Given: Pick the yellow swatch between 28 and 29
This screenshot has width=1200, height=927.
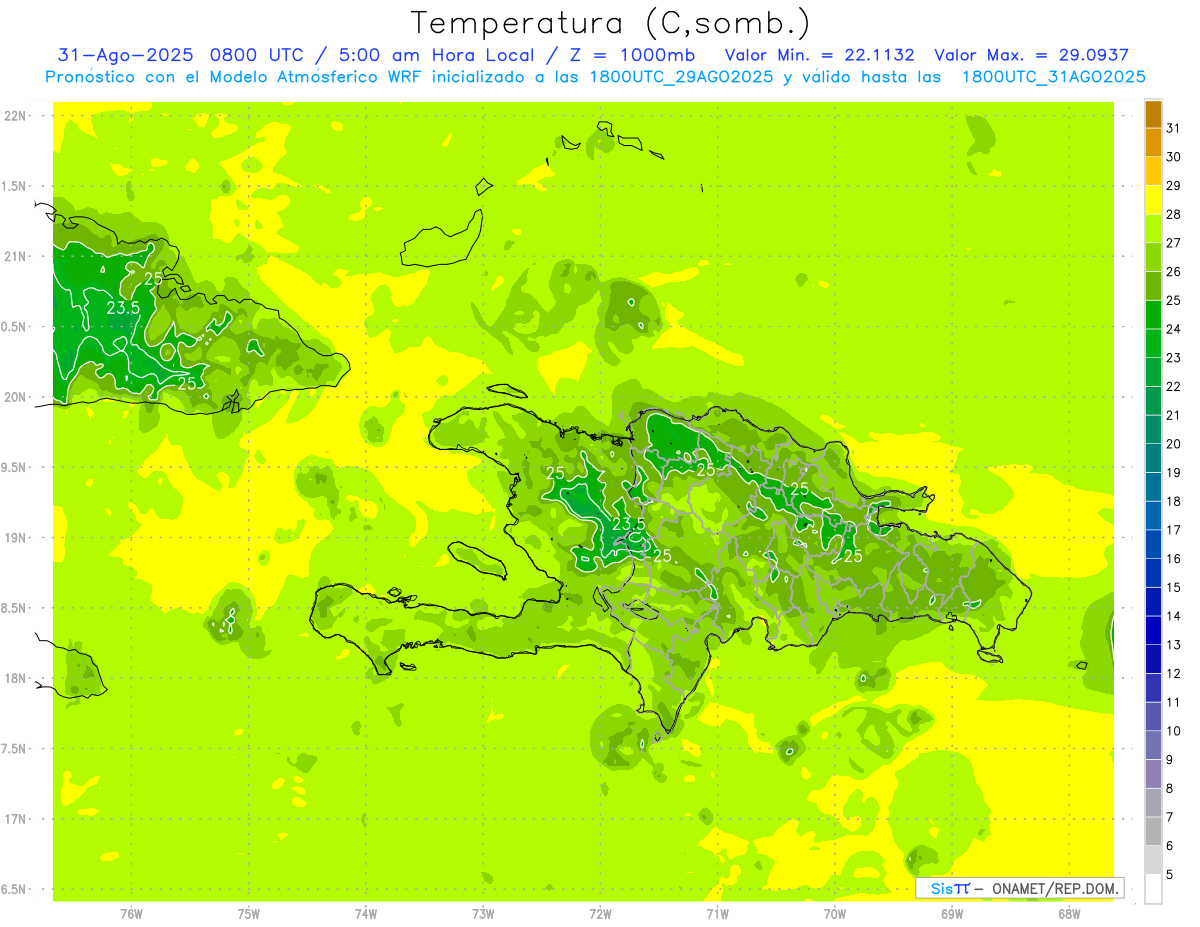Looking at the screenshot, I should 1153,200.
